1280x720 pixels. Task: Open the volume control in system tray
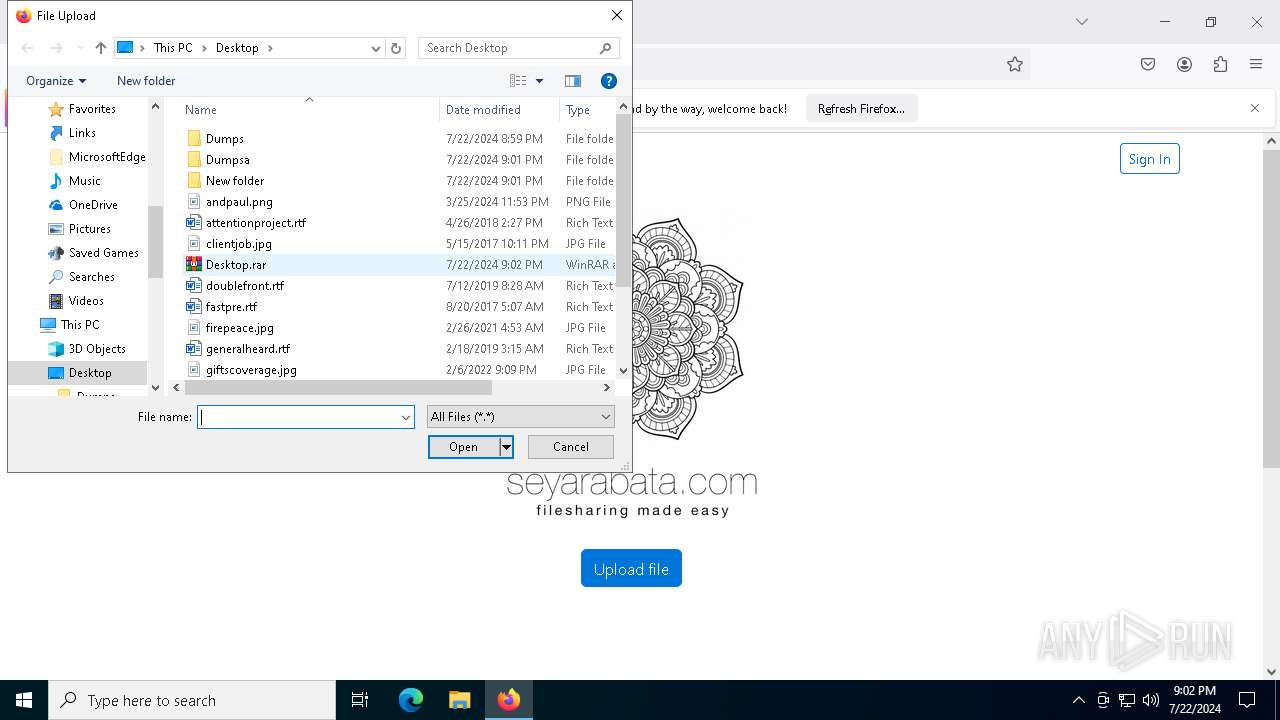coord(1151,700)
